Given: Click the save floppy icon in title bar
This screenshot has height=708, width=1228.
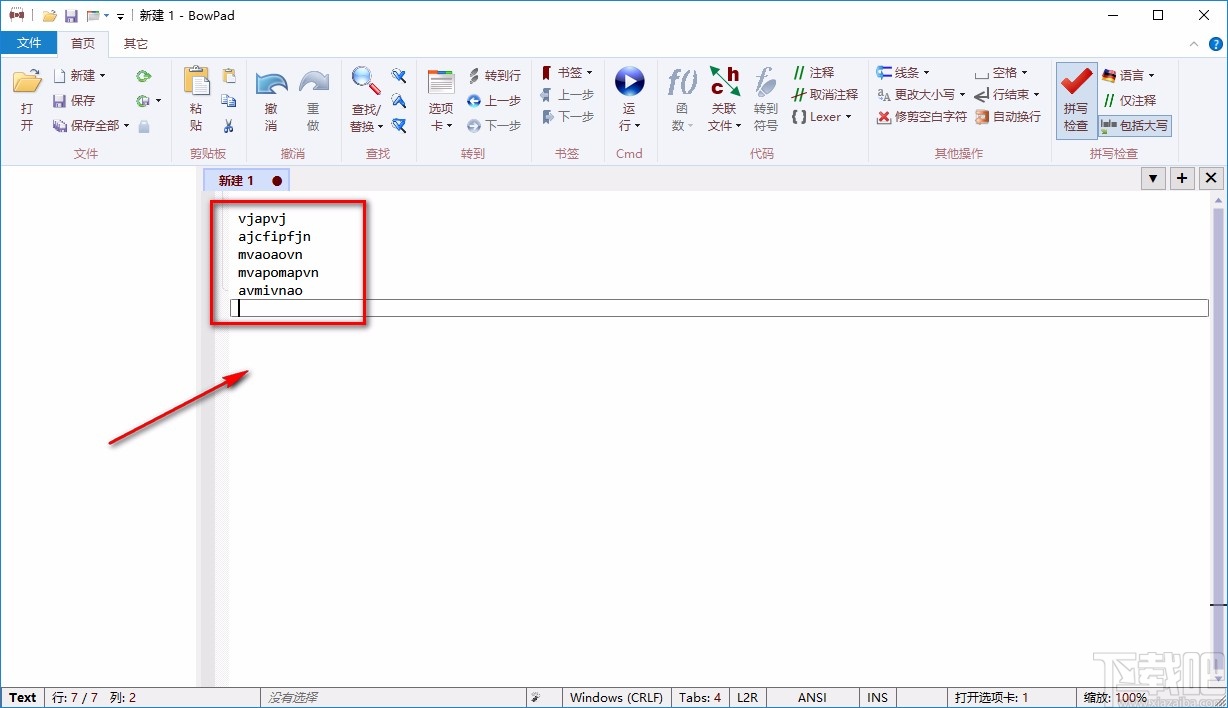Looking at the screenshot, I should (x=71, y=16).
